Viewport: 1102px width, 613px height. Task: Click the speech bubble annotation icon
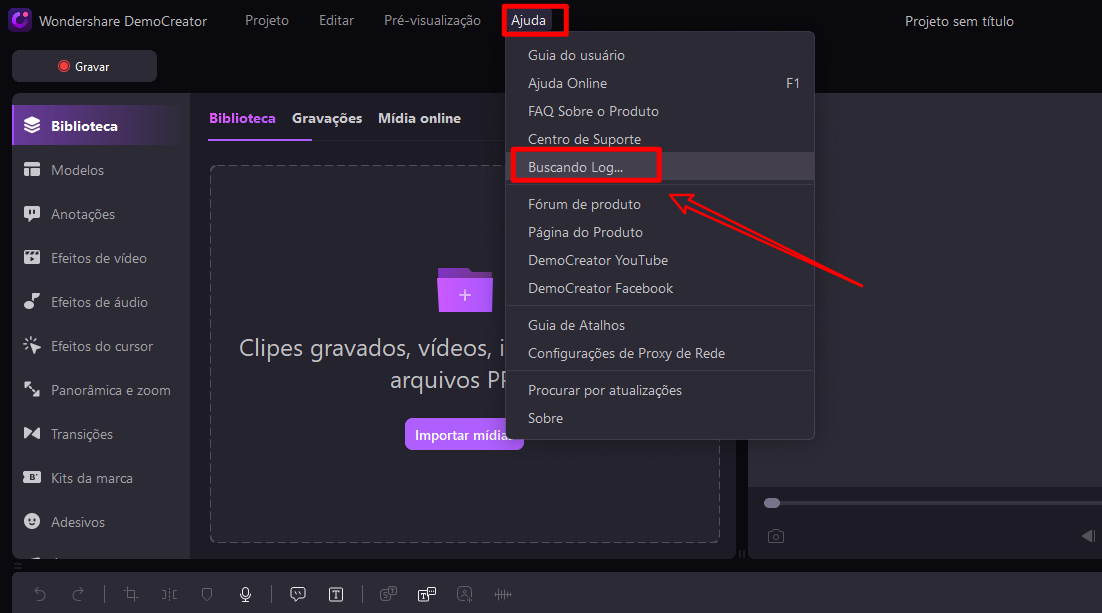[298, 594]
